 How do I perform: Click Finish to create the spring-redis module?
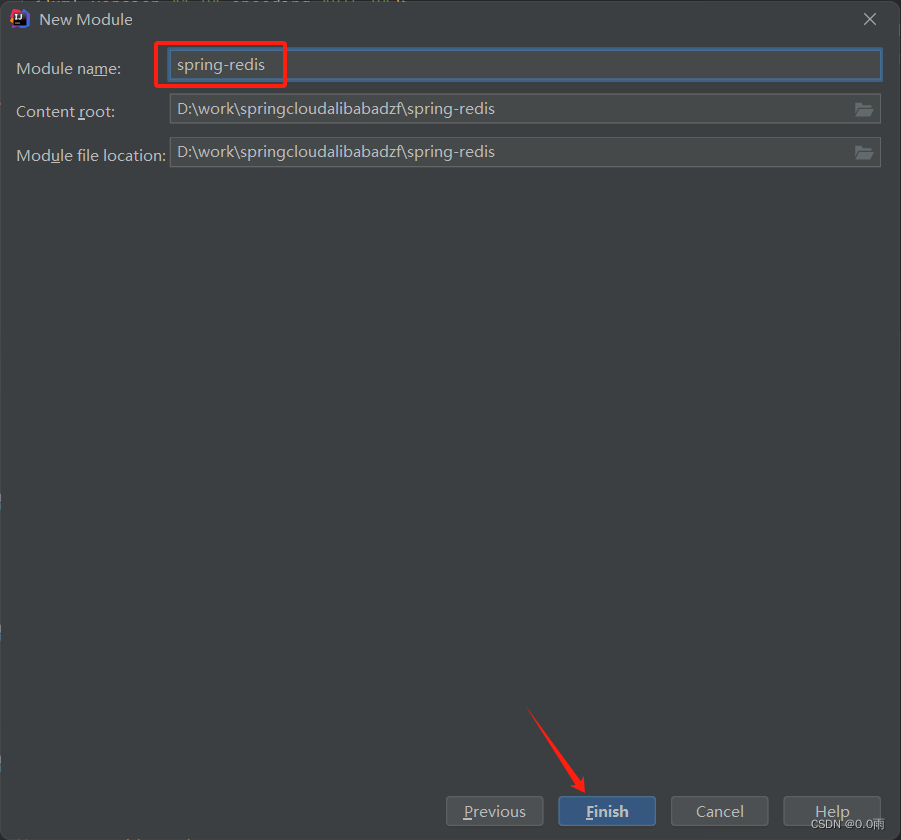[606, 811]
